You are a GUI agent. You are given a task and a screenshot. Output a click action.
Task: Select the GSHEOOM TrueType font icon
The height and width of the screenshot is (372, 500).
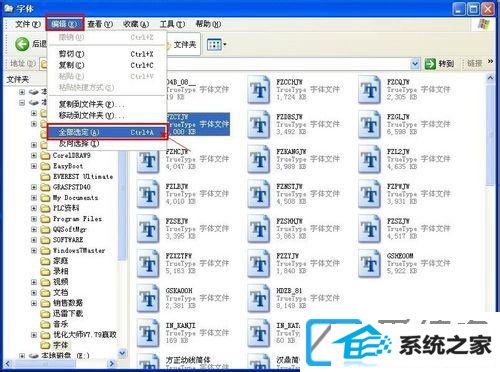(369, 263)
